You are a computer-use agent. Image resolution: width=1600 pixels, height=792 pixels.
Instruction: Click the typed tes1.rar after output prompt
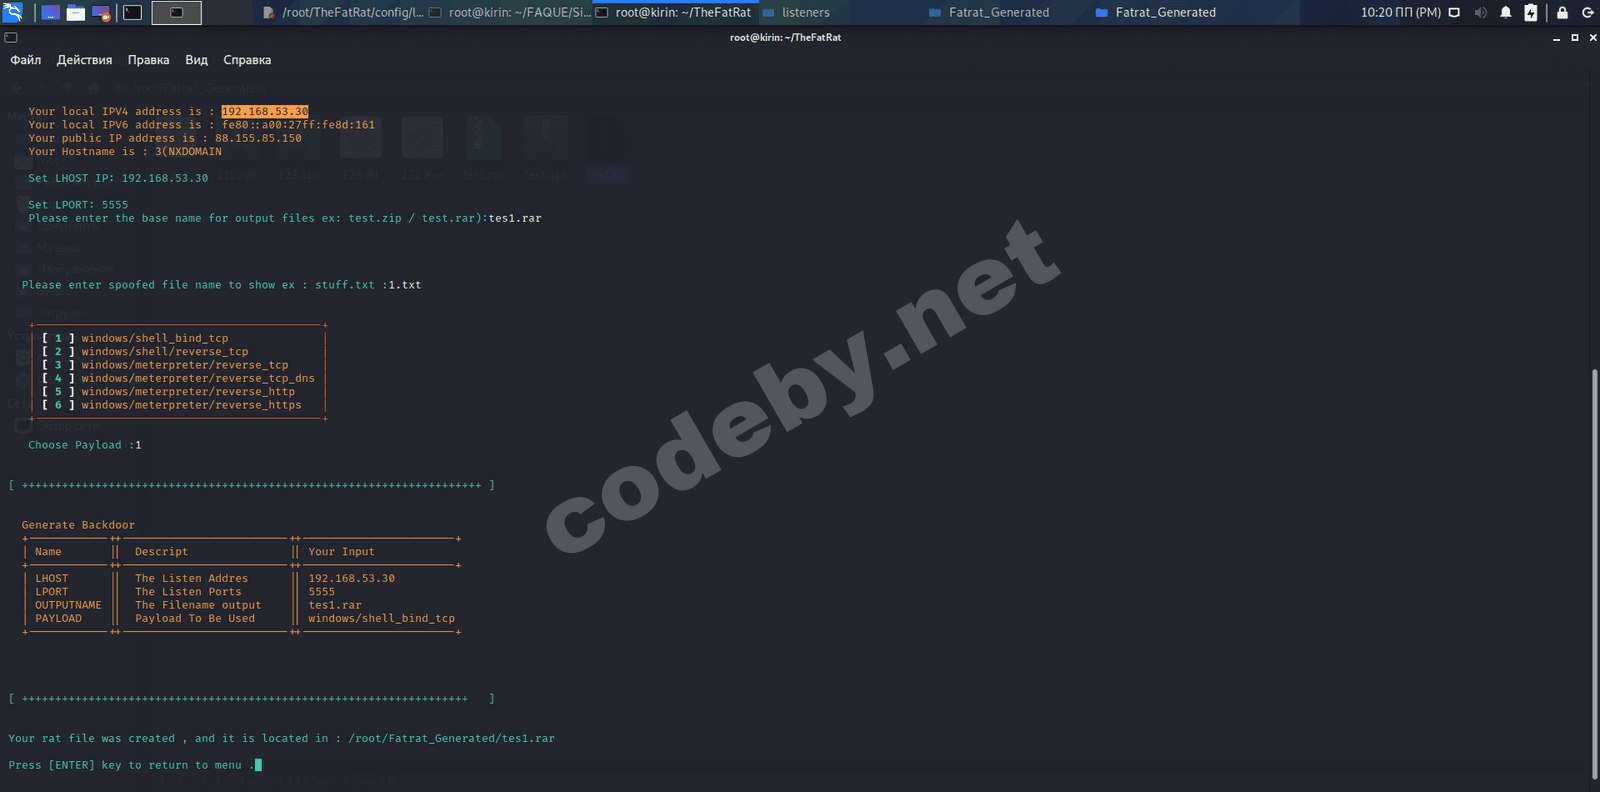point(515,218)
